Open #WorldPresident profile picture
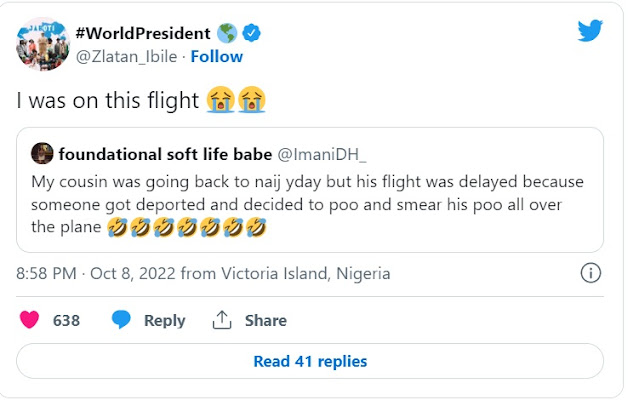Viewport: 639px width, 400px height. (40, 44)
